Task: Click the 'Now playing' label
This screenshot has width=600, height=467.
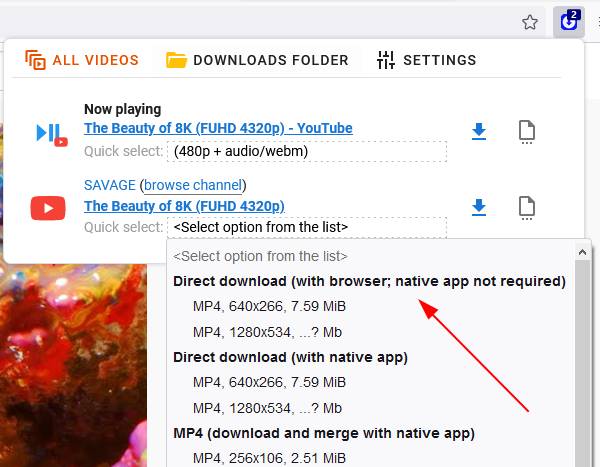Action: click(122, 109)
